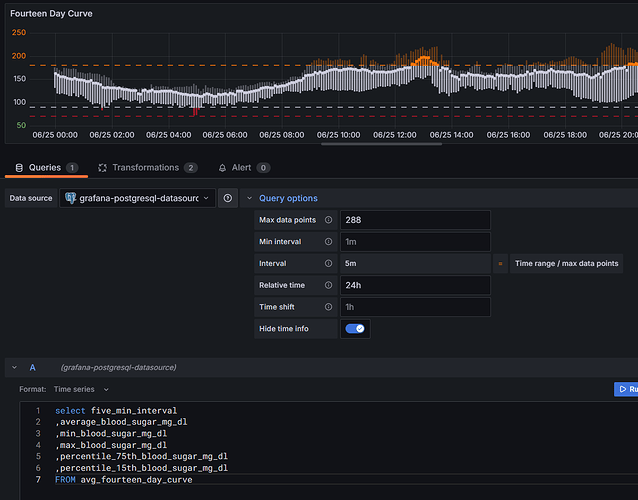Collapse the Query options section

249,199
